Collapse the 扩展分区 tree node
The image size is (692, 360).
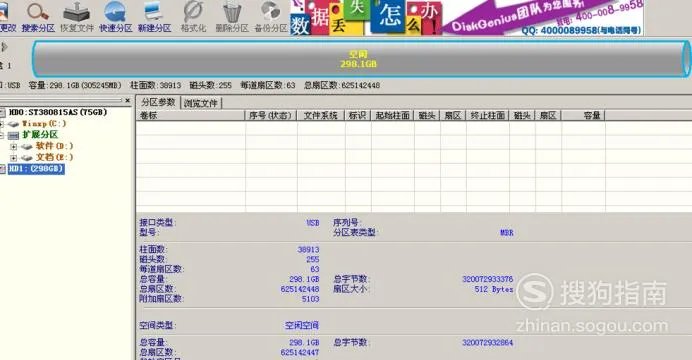coord(2,135)
